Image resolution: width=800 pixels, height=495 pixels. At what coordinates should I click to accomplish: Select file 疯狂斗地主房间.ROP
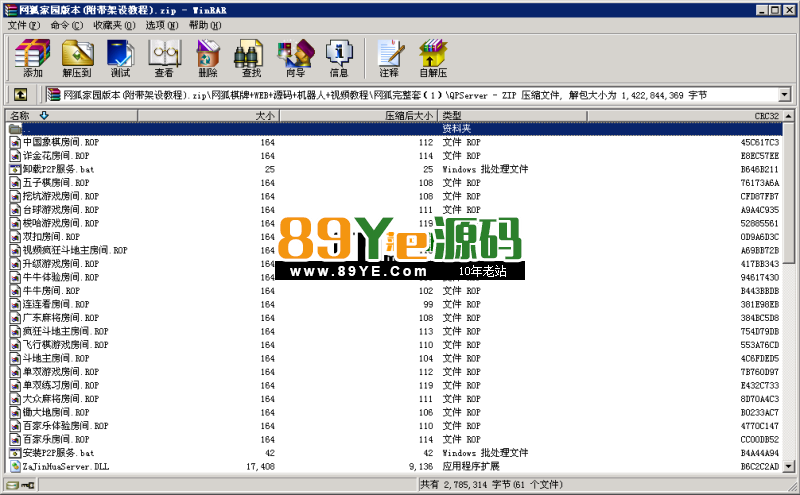click(65, 331)
